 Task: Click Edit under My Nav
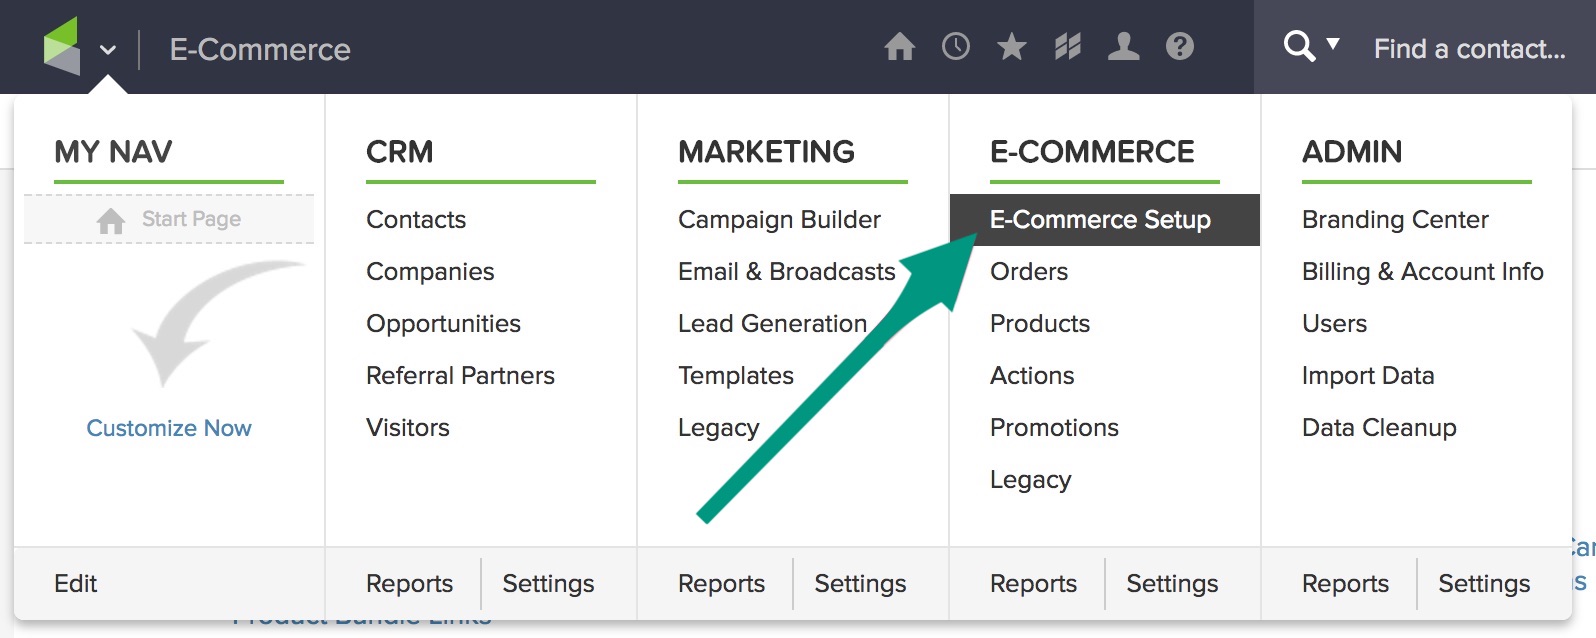[x=76, y=583]
